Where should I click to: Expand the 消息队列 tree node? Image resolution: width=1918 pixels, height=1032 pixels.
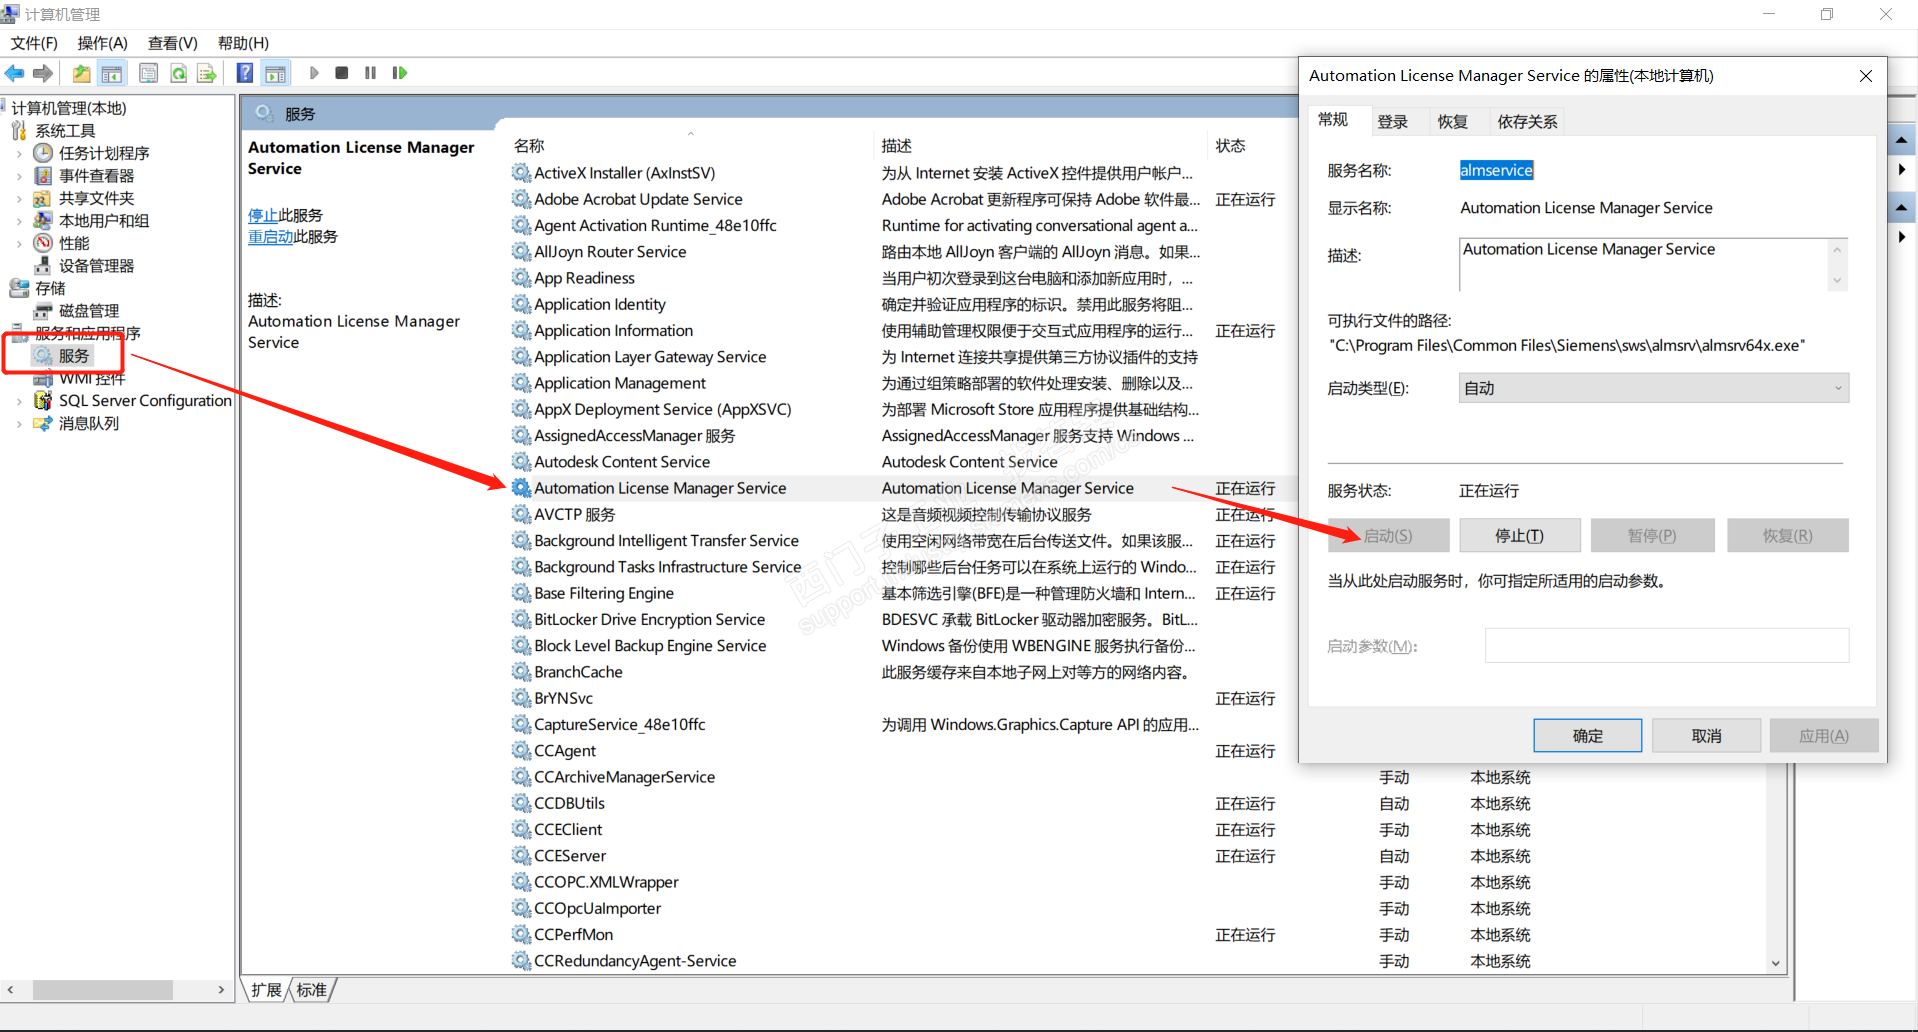tap(19, 424)
